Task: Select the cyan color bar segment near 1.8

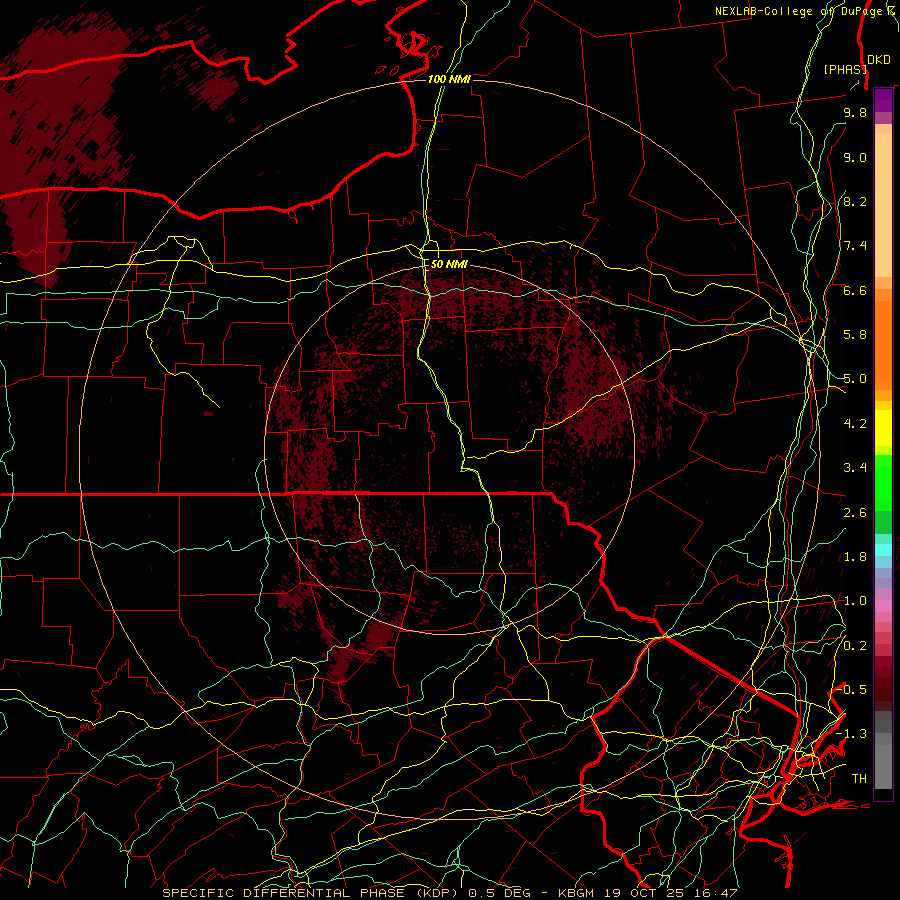Action: [x=883, y=550]
